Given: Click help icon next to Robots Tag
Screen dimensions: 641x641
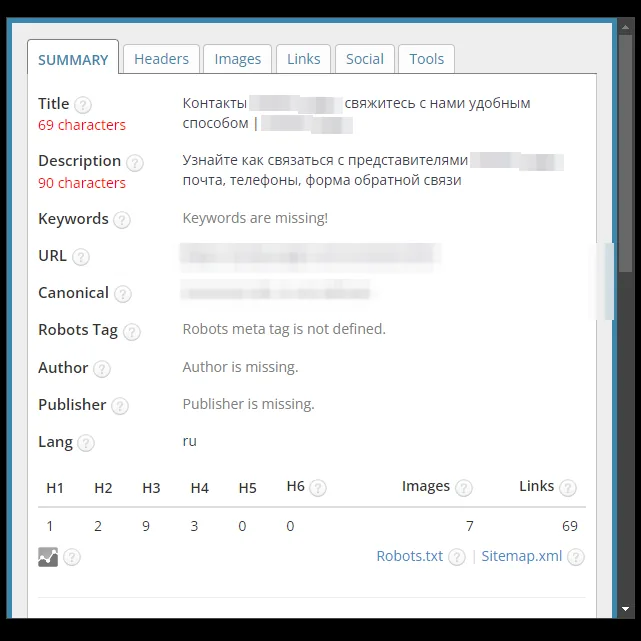Looking at the screenshot, I should (x=132, y=332).
